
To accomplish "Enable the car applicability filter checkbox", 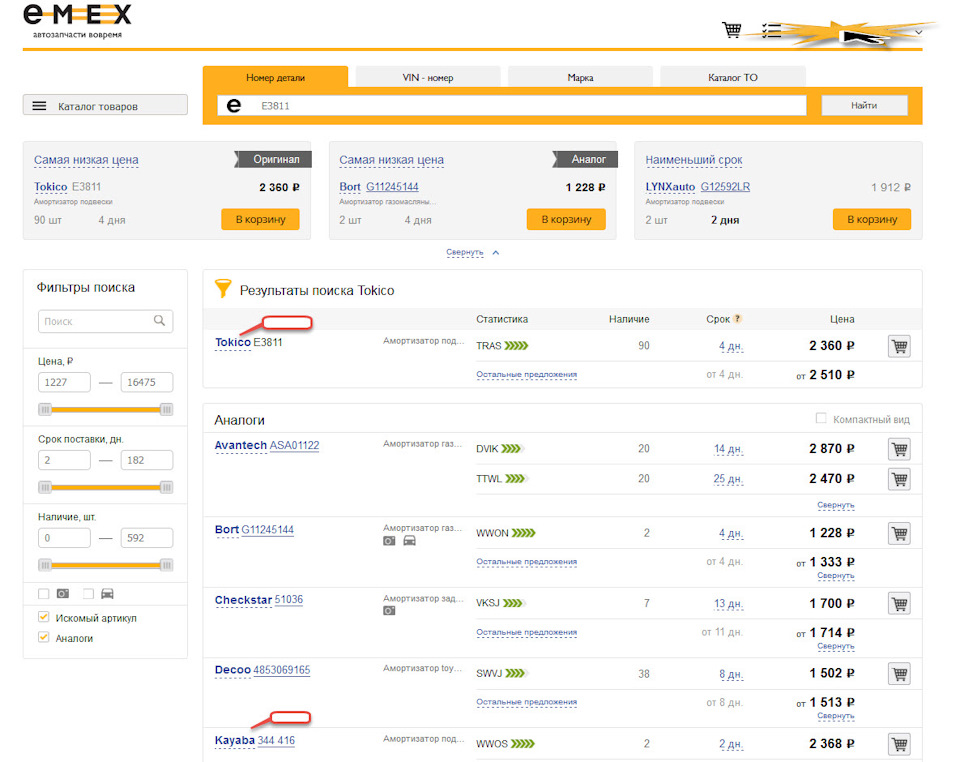I will 89,594.
